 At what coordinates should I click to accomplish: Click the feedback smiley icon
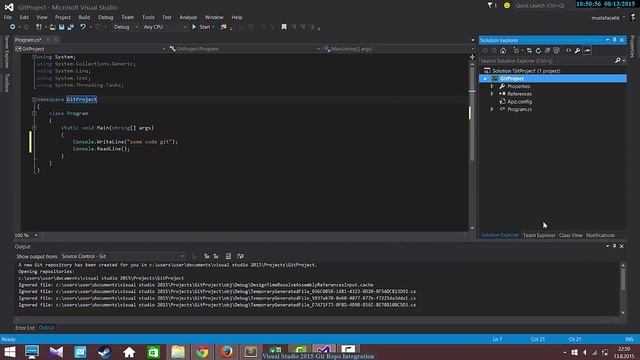507,6
